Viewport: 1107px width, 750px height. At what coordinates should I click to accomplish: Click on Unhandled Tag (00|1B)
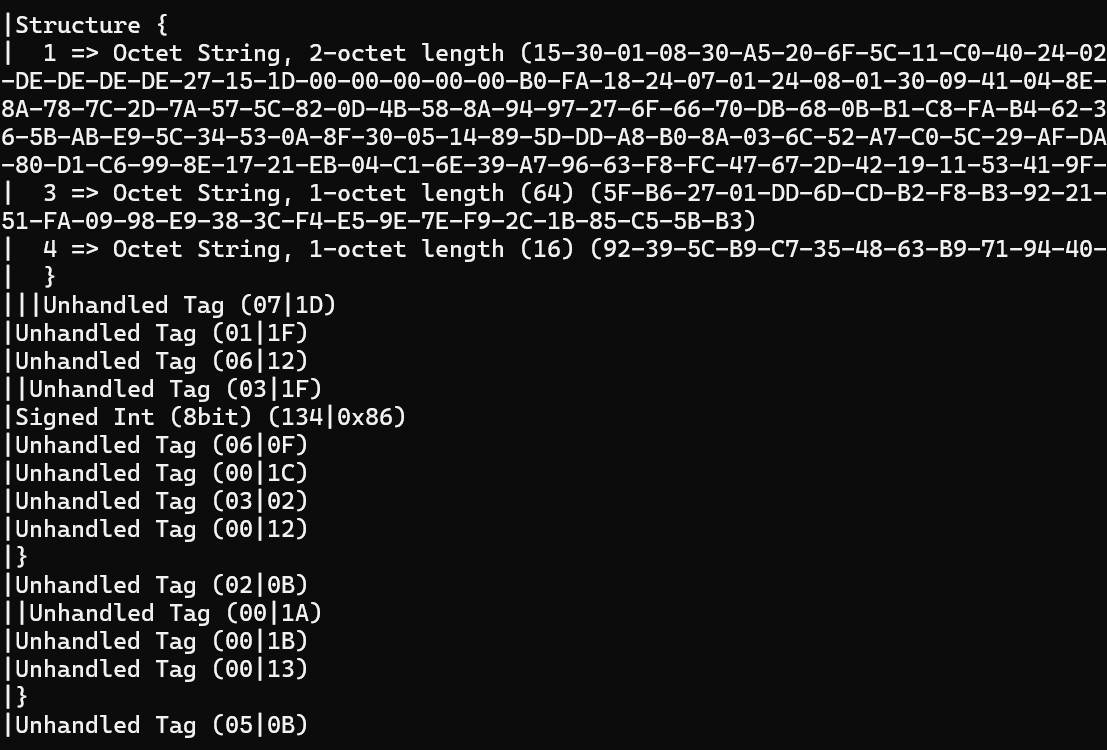(161, 641)
